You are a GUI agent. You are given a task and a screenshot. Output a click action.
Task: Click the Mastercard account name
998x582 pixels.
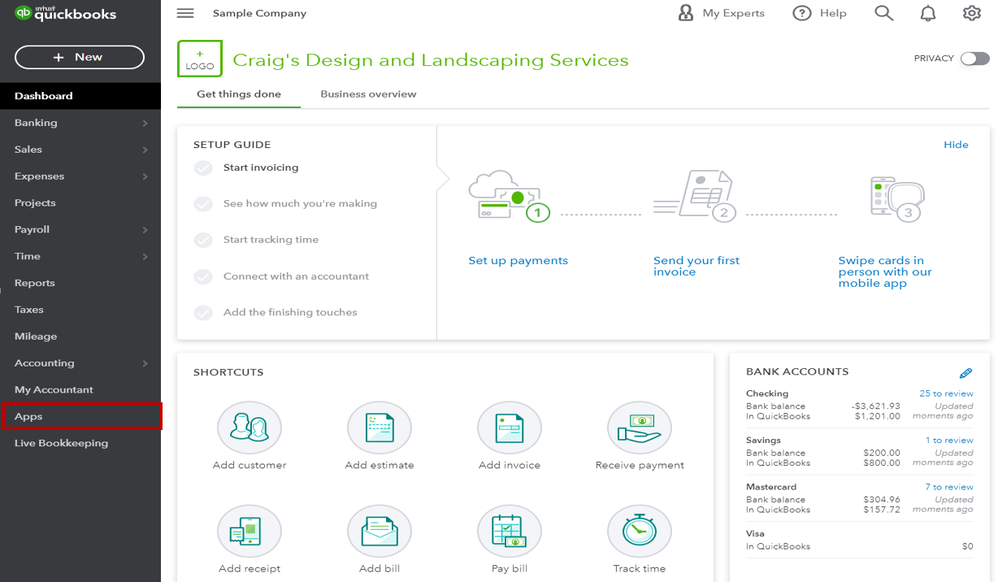(771, 487)
